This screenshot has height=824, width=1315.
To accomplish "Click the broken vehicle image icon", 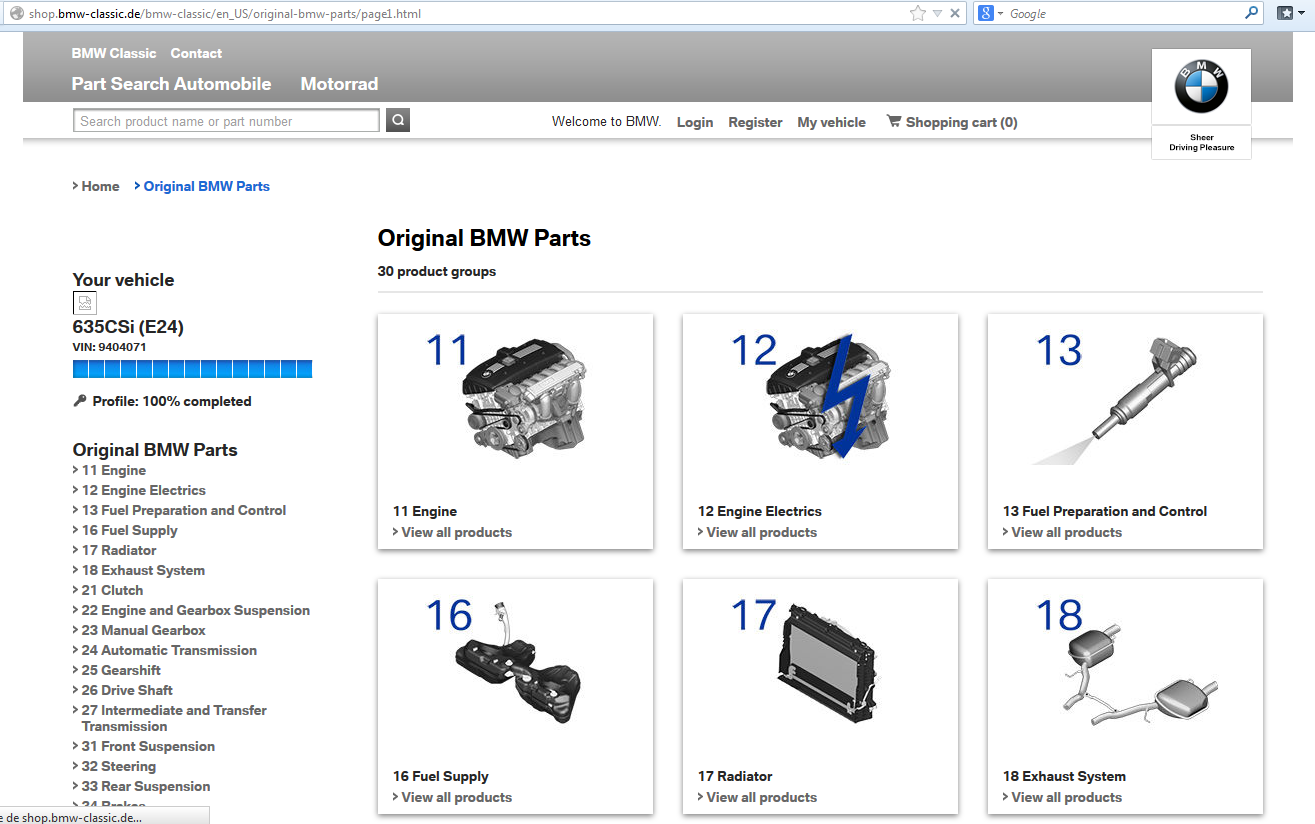I will (x=85, y=304).
